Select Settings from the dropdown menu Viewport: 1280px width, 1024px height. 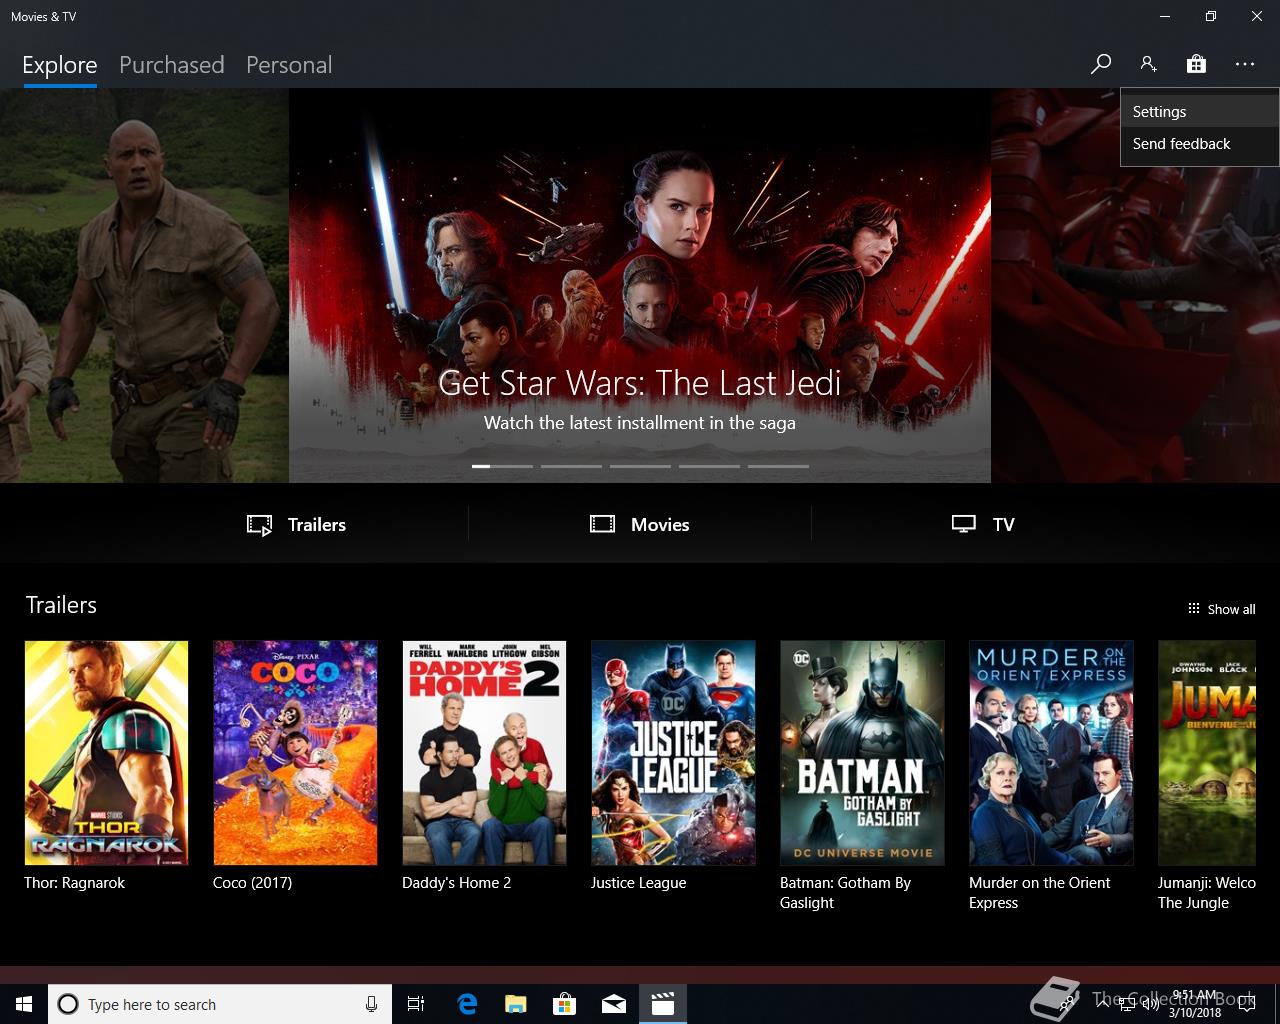[x=1199, y=112]
